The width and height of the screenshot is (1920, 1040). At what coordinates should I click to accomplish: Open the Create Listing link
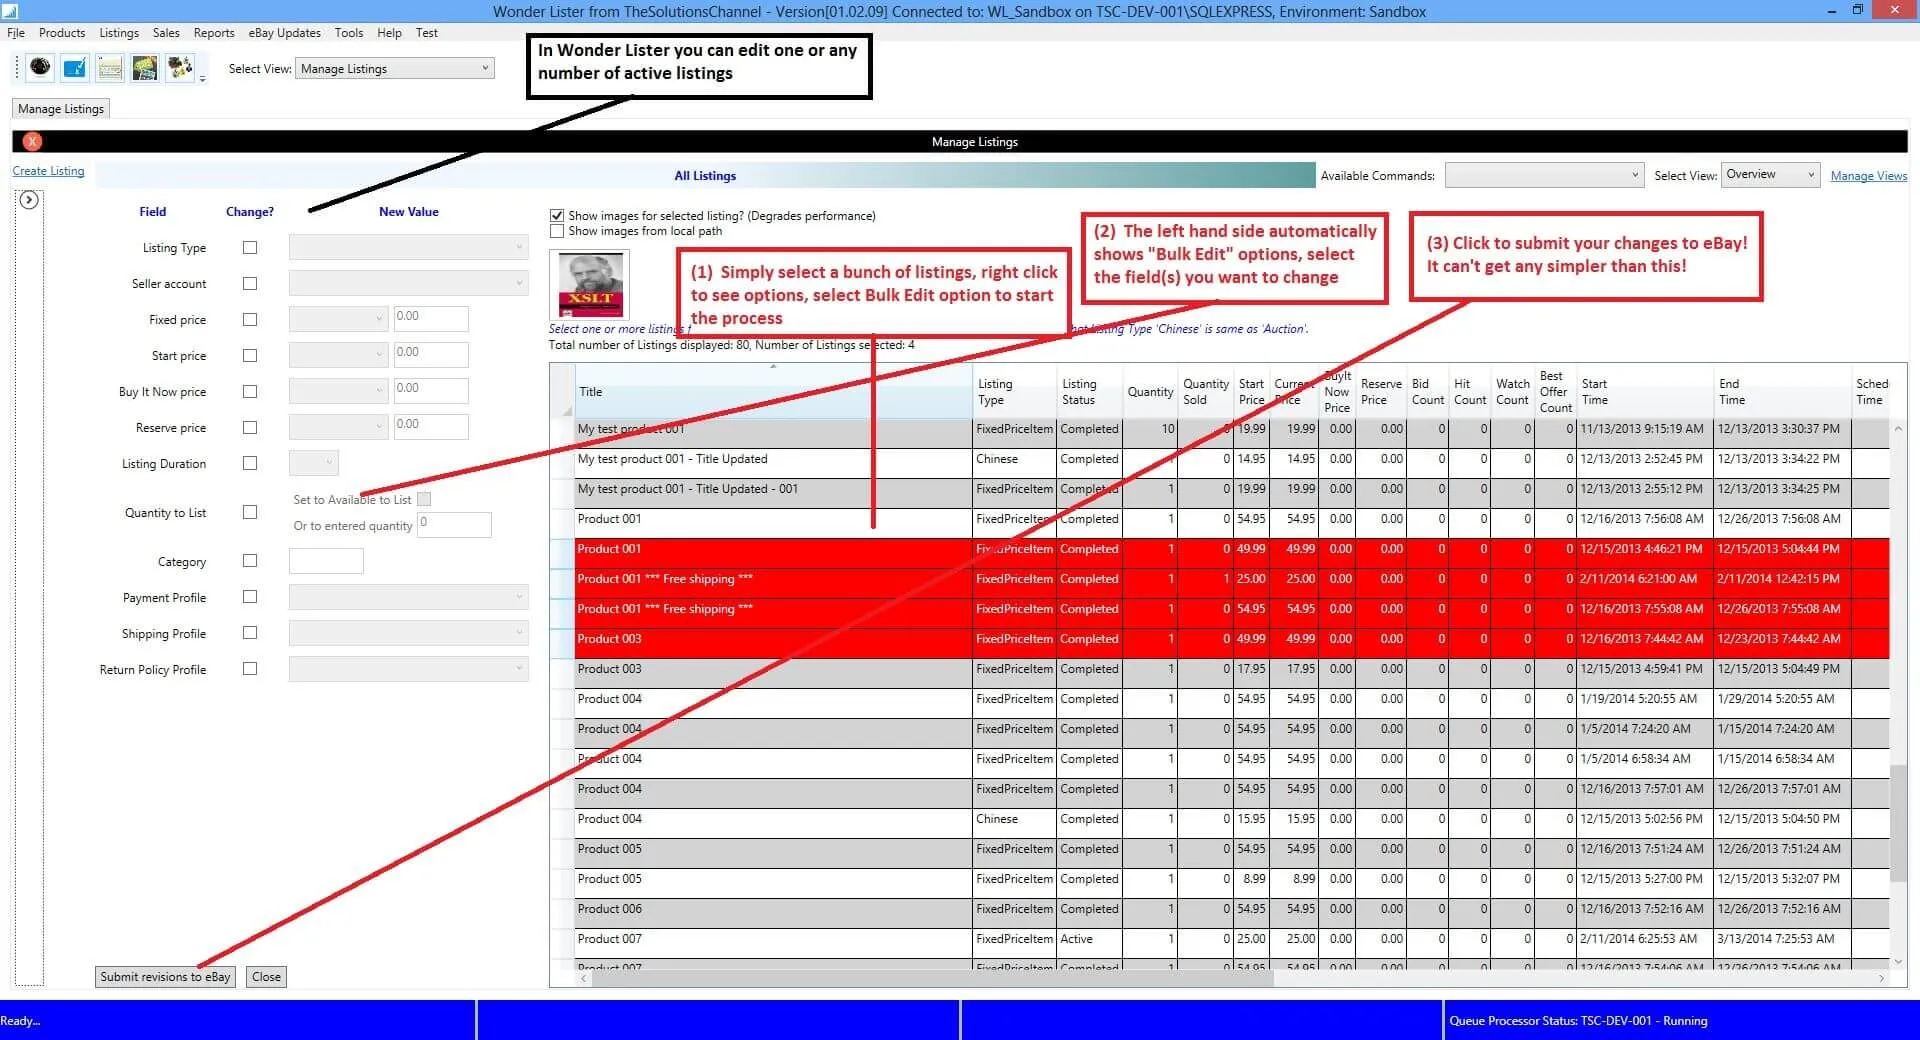(x=47, y=171)
